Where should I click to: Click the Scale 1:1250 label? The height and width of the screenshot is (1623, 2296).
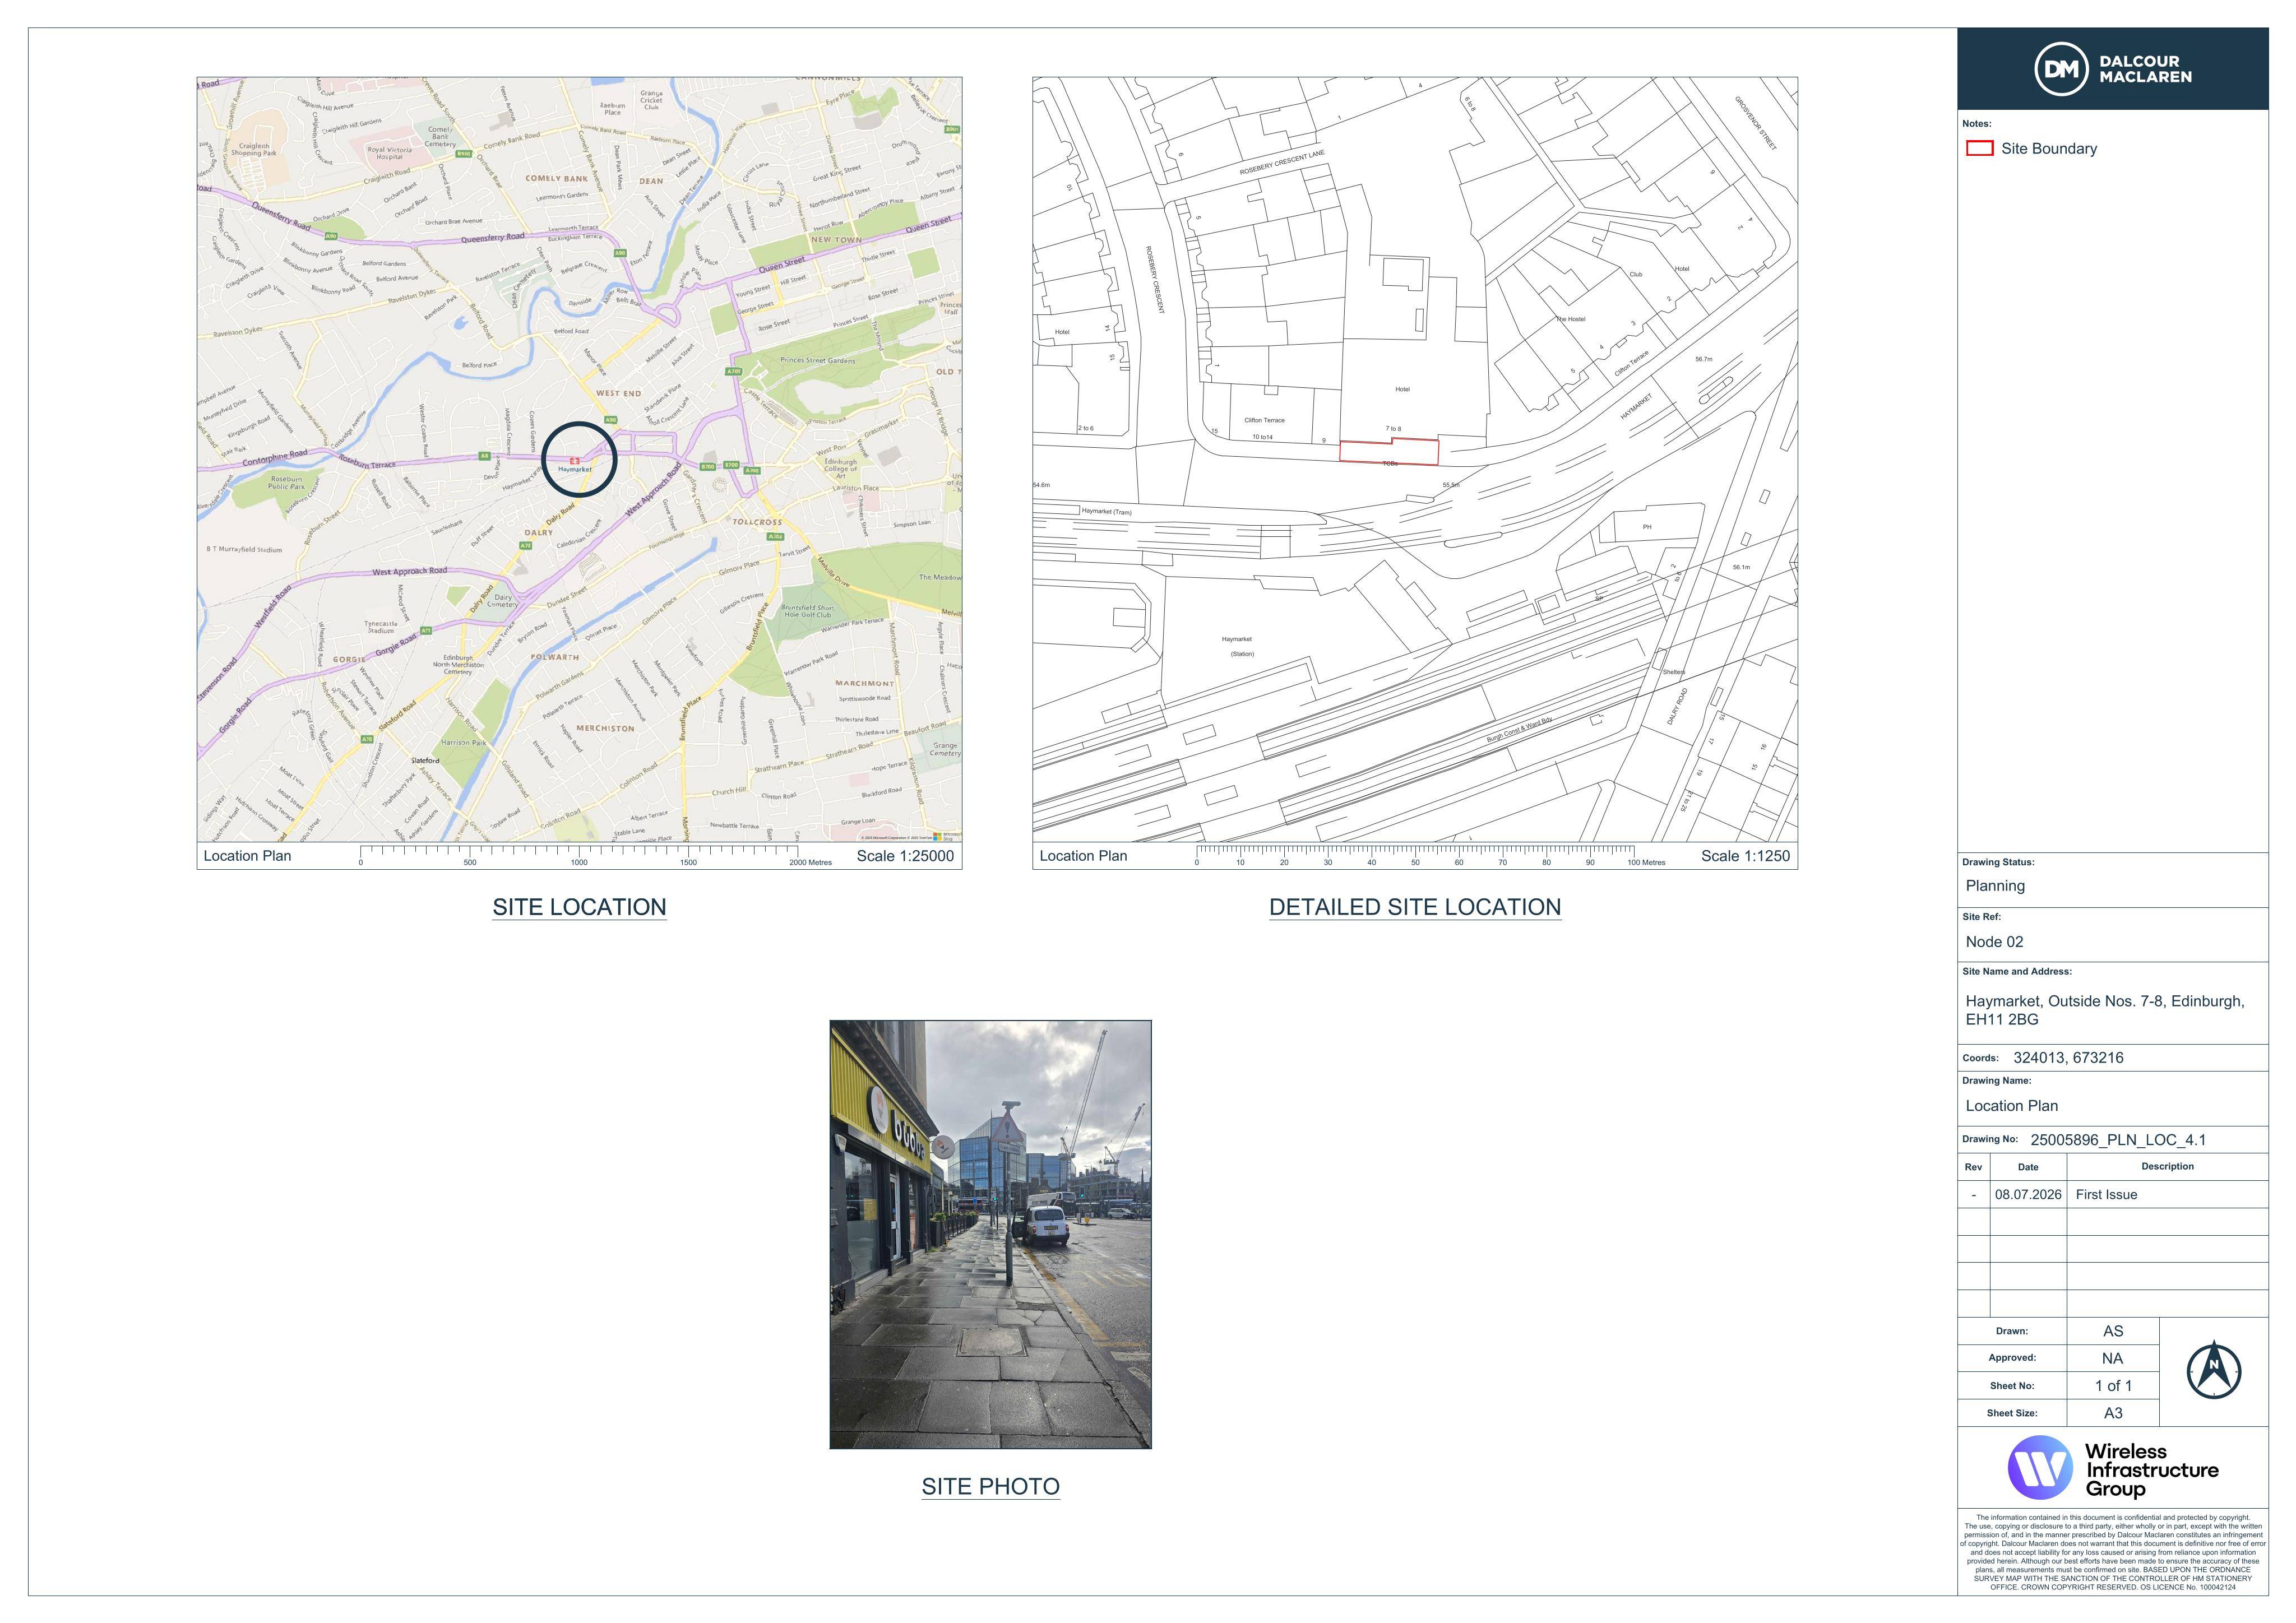coord(1745,856)
